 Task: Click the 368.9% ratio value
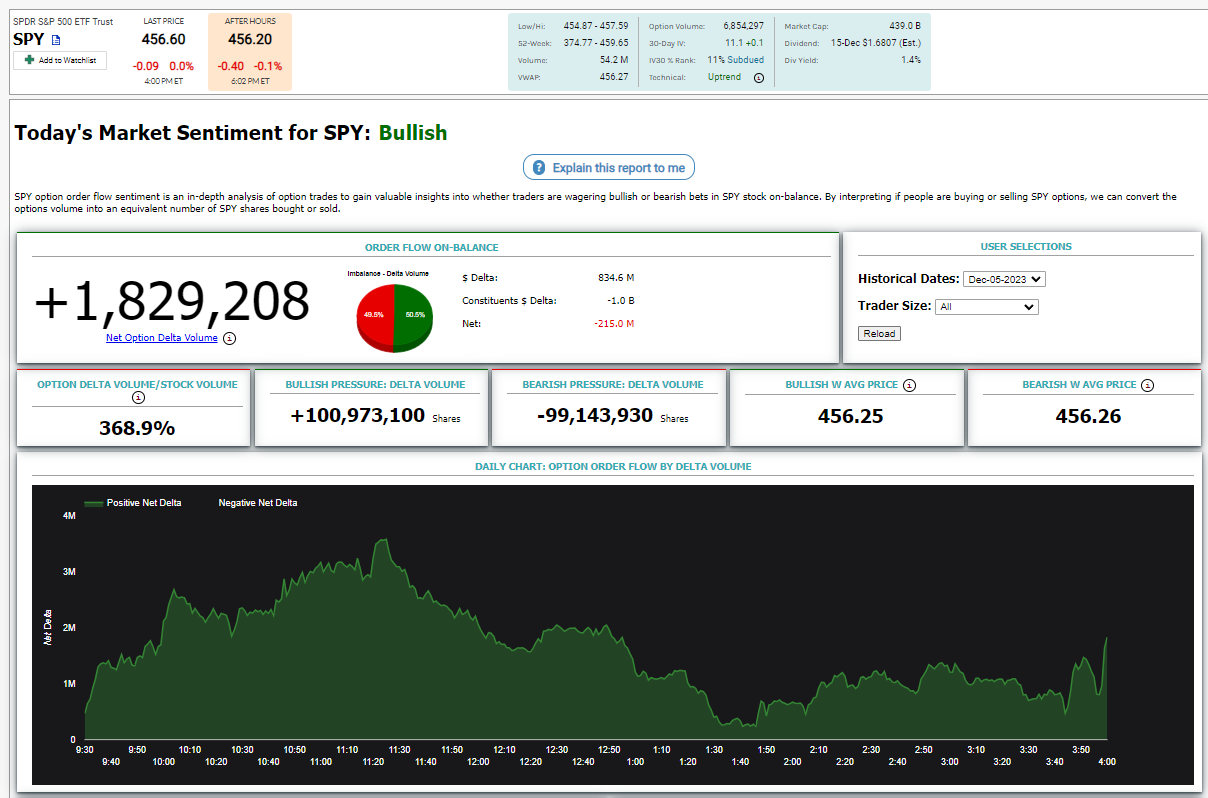(137, 428)
